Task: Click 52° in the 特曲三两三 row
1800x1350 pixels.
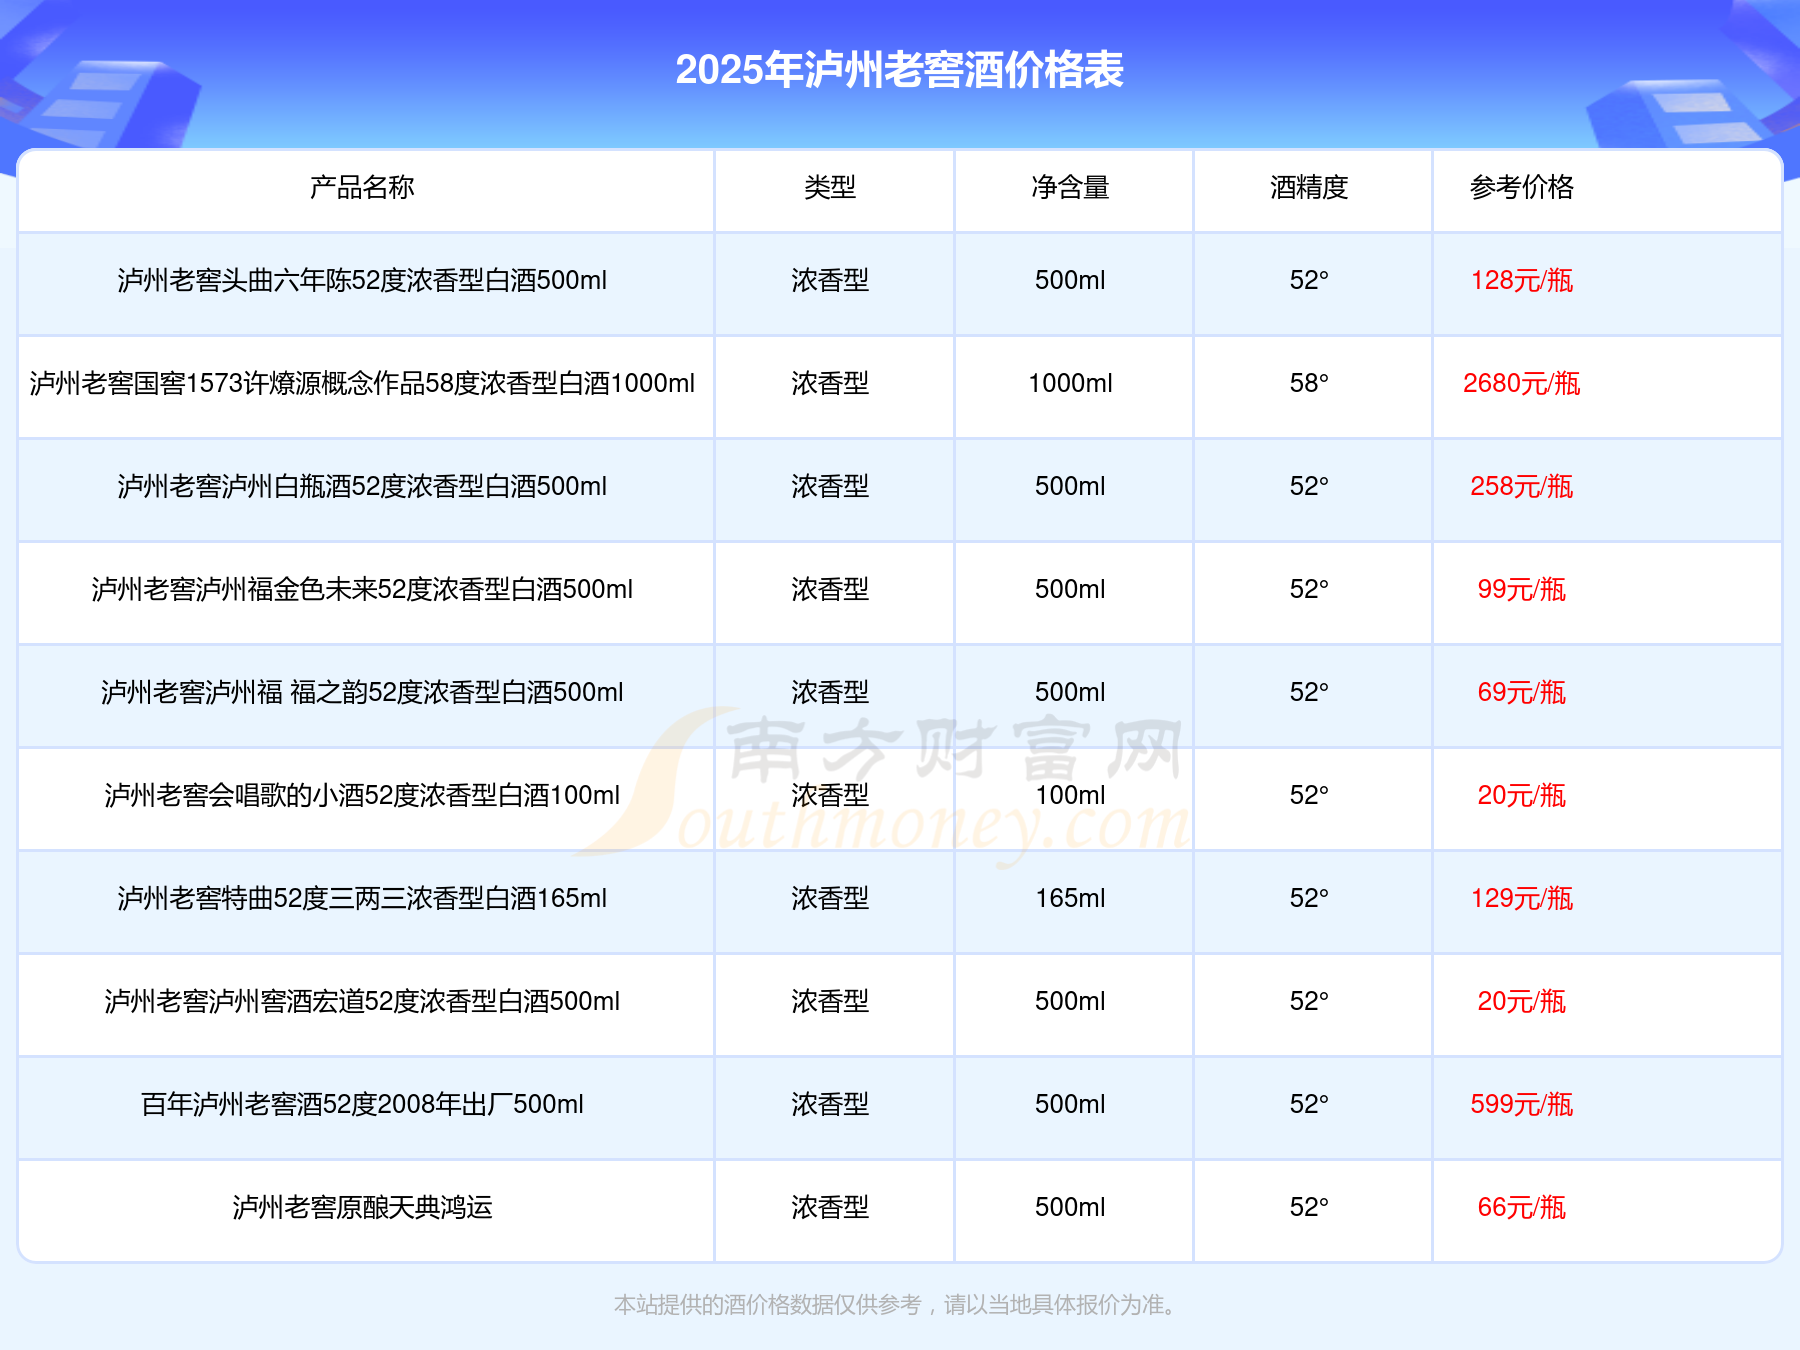Action: click(x=1309, y=898)
